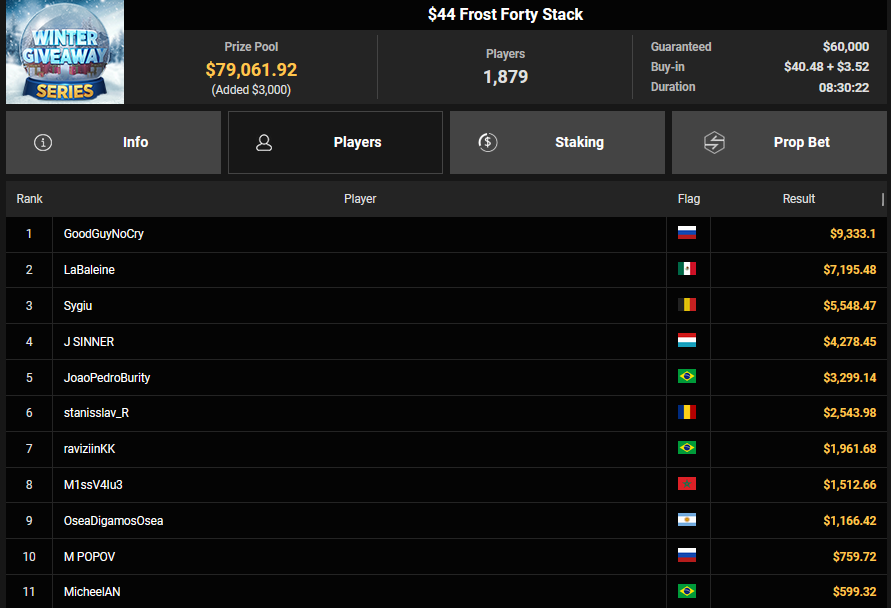This screenshot has height=608, width=891.
Task: Click the Info tab circle icon
Action: [x=43, y=142]
